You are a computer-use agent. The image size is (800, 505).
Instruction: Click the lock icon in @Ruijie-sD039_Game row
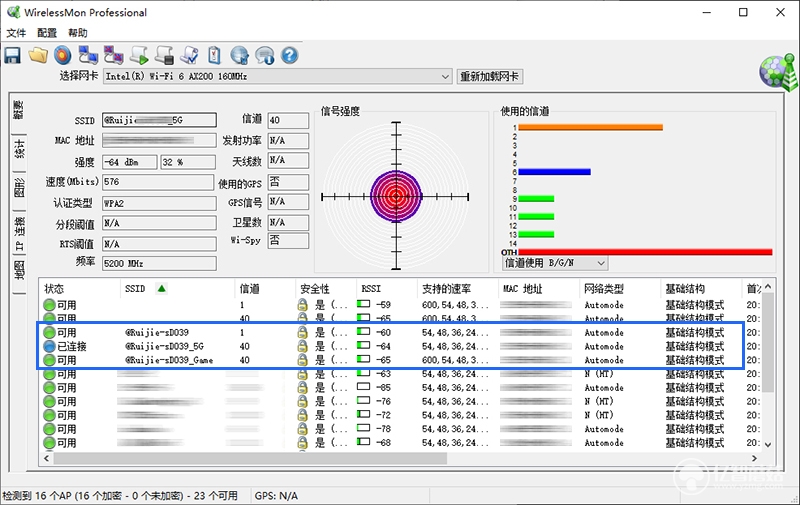click(x=303, y=360)
